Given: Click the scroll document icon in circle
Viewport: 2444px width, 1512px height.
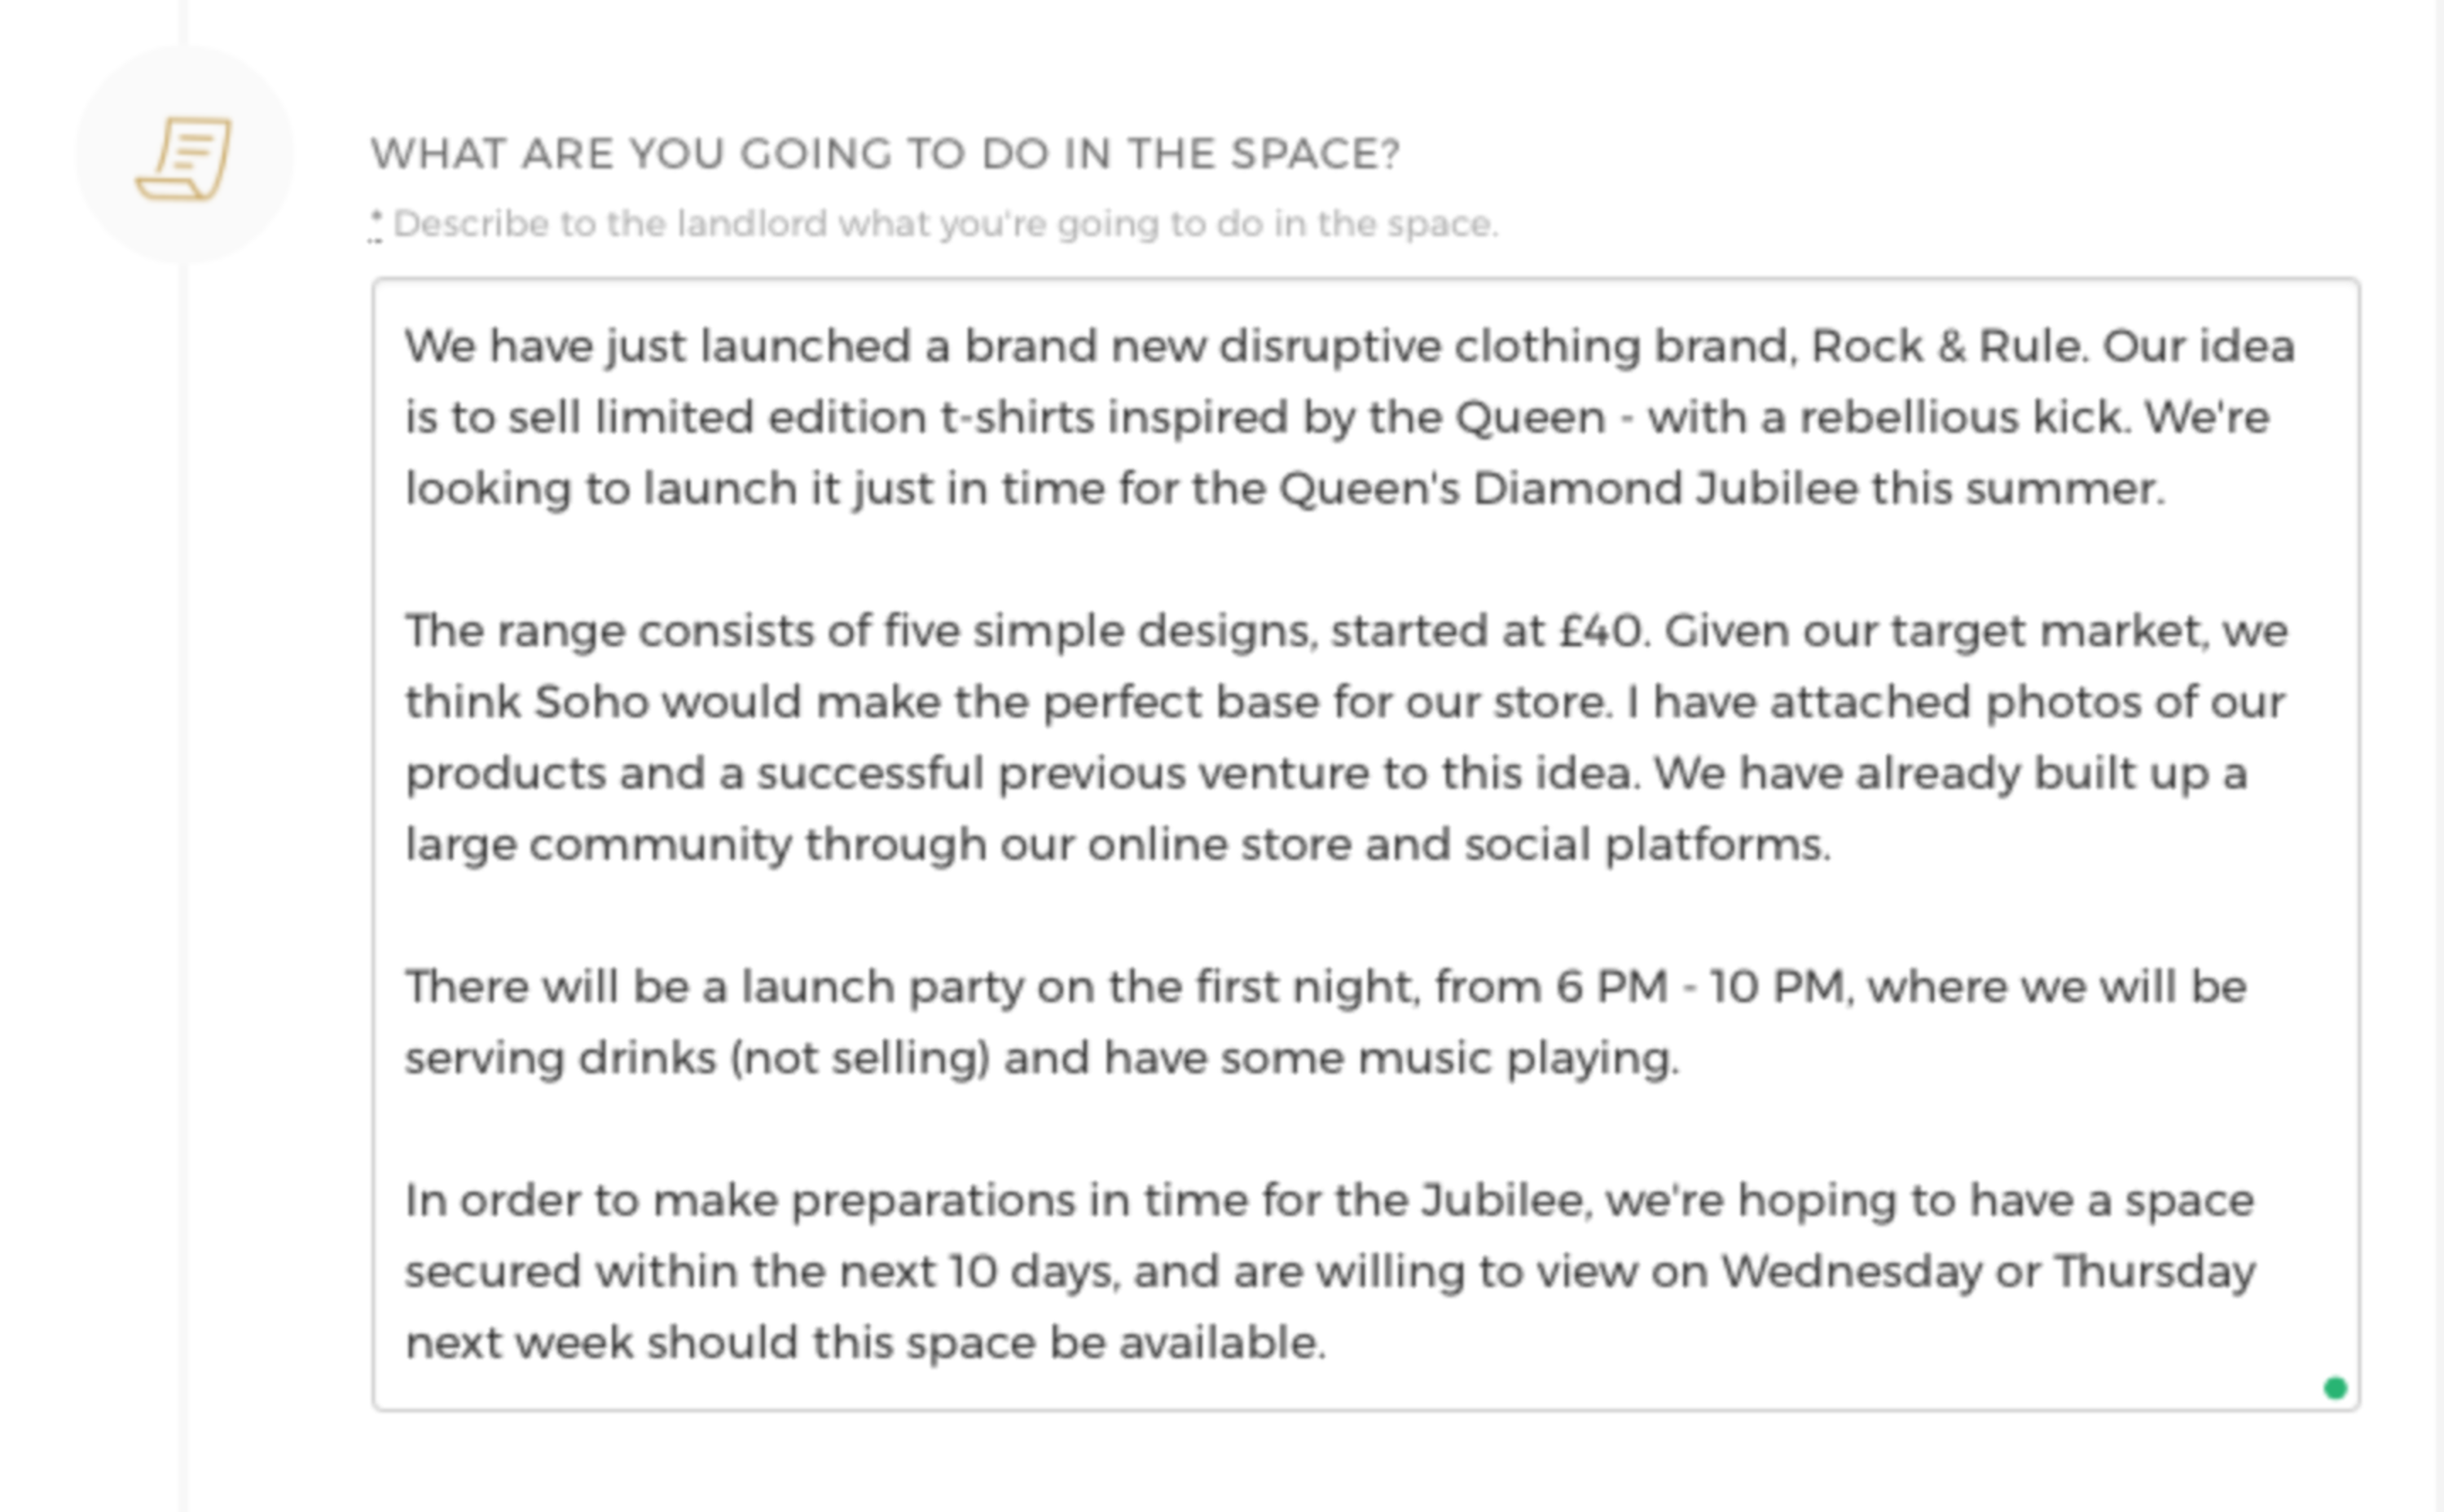Looking at the screenshot, I should point(184,158).
